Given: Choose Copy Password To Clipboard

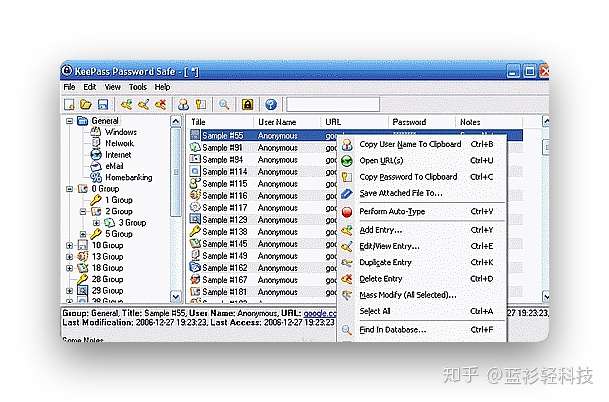Looking at the screenshot, I should click(422, 177).
